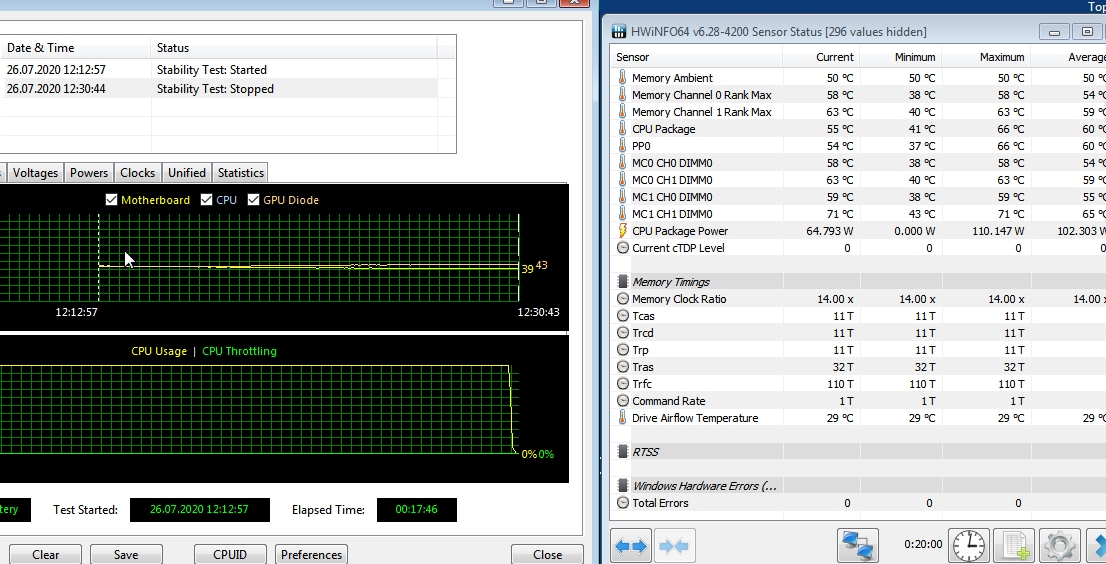Click thermometer icon beside Memory Ambient
This screenshot has height=564, width=1106.
[622, 78]
